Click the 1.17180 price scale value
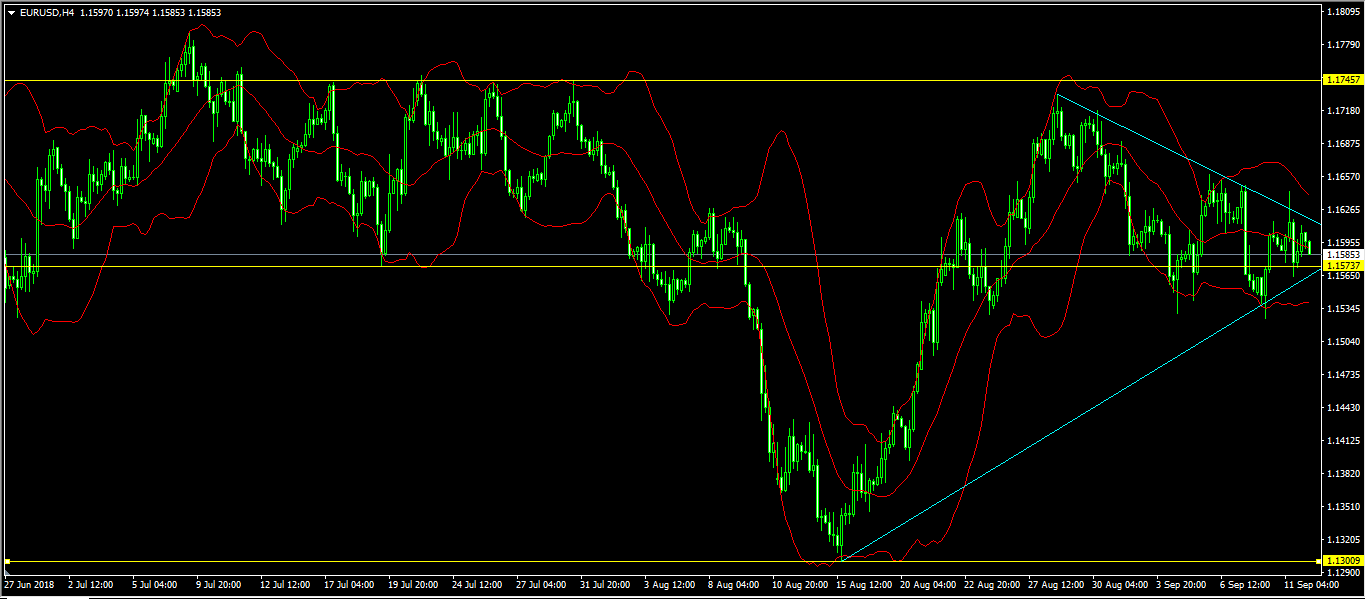Viewport: 1365px width, 599px height. pyautogui.click(x=1343, y=111)
